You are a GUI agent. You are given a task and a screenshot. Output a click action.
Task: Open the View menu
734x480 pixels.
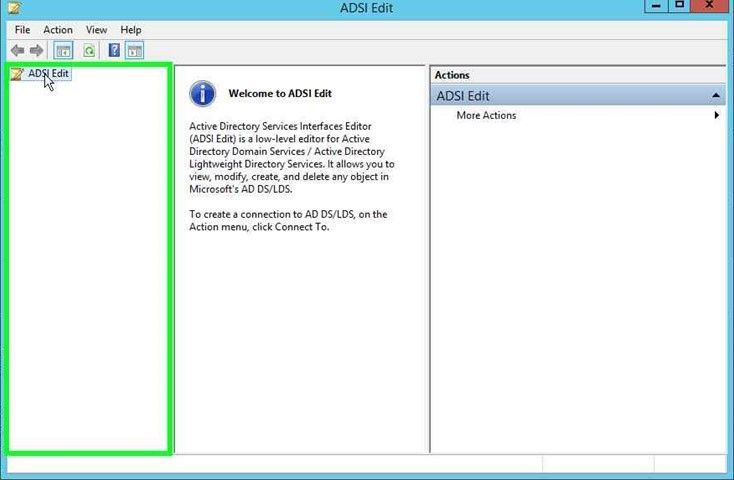96,30
